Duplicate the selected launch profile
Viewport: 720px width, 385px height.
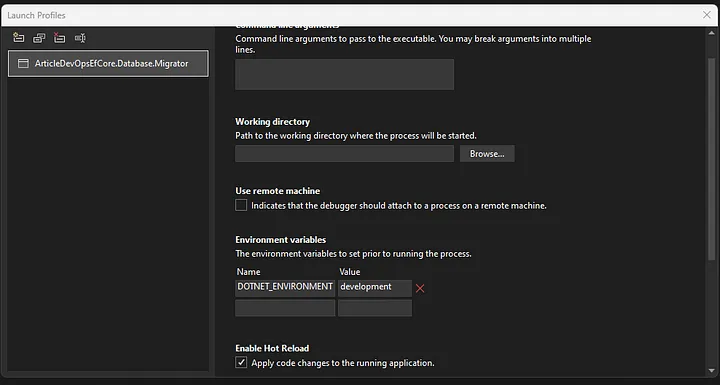pos(39,38)
